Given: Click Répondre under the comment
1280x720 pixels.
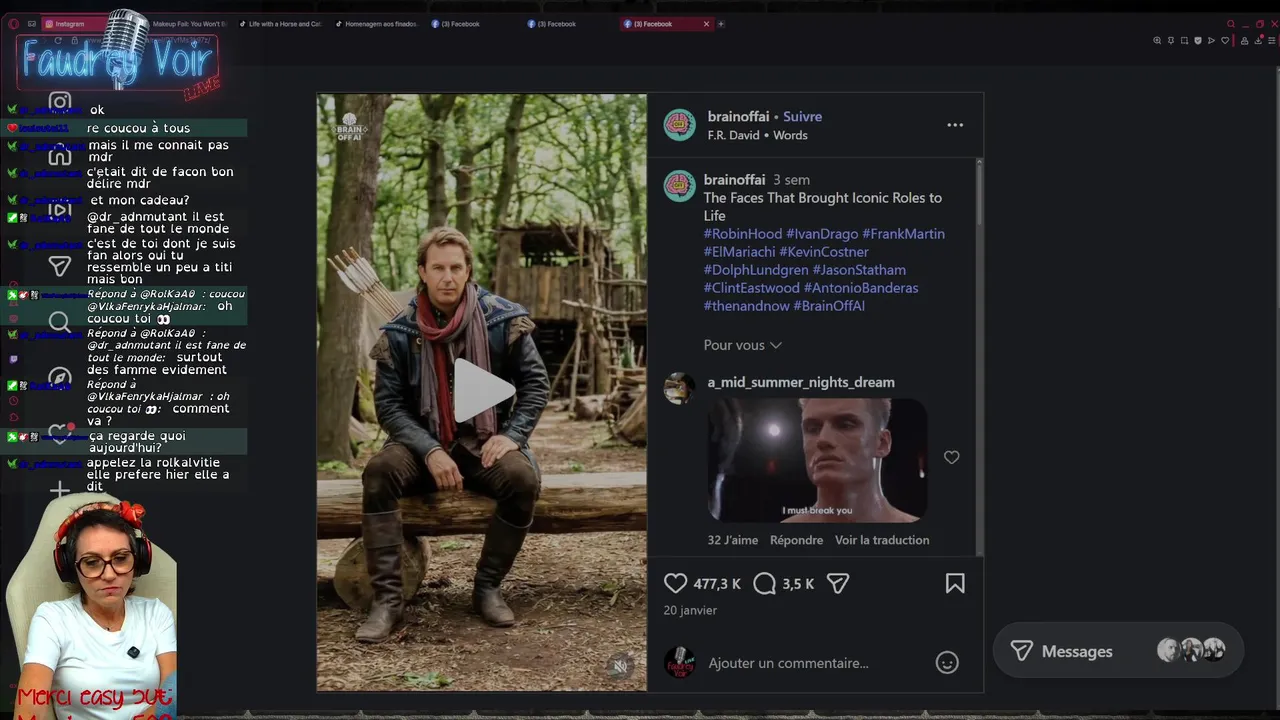Looking at the screenshot, I should coord(796,540).
